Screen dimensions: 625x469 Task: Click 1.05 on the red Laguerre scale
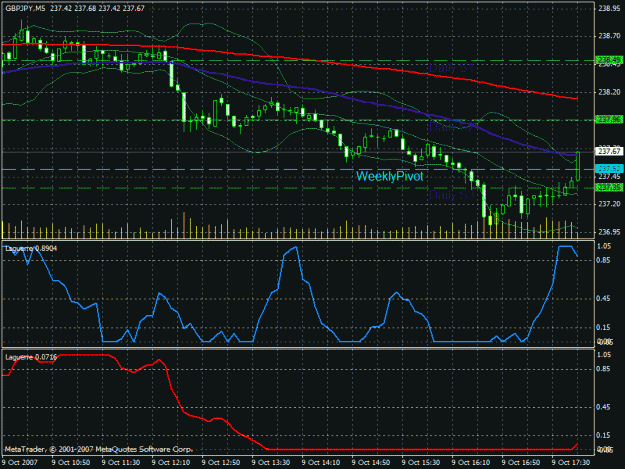click(x=604, y=355)
